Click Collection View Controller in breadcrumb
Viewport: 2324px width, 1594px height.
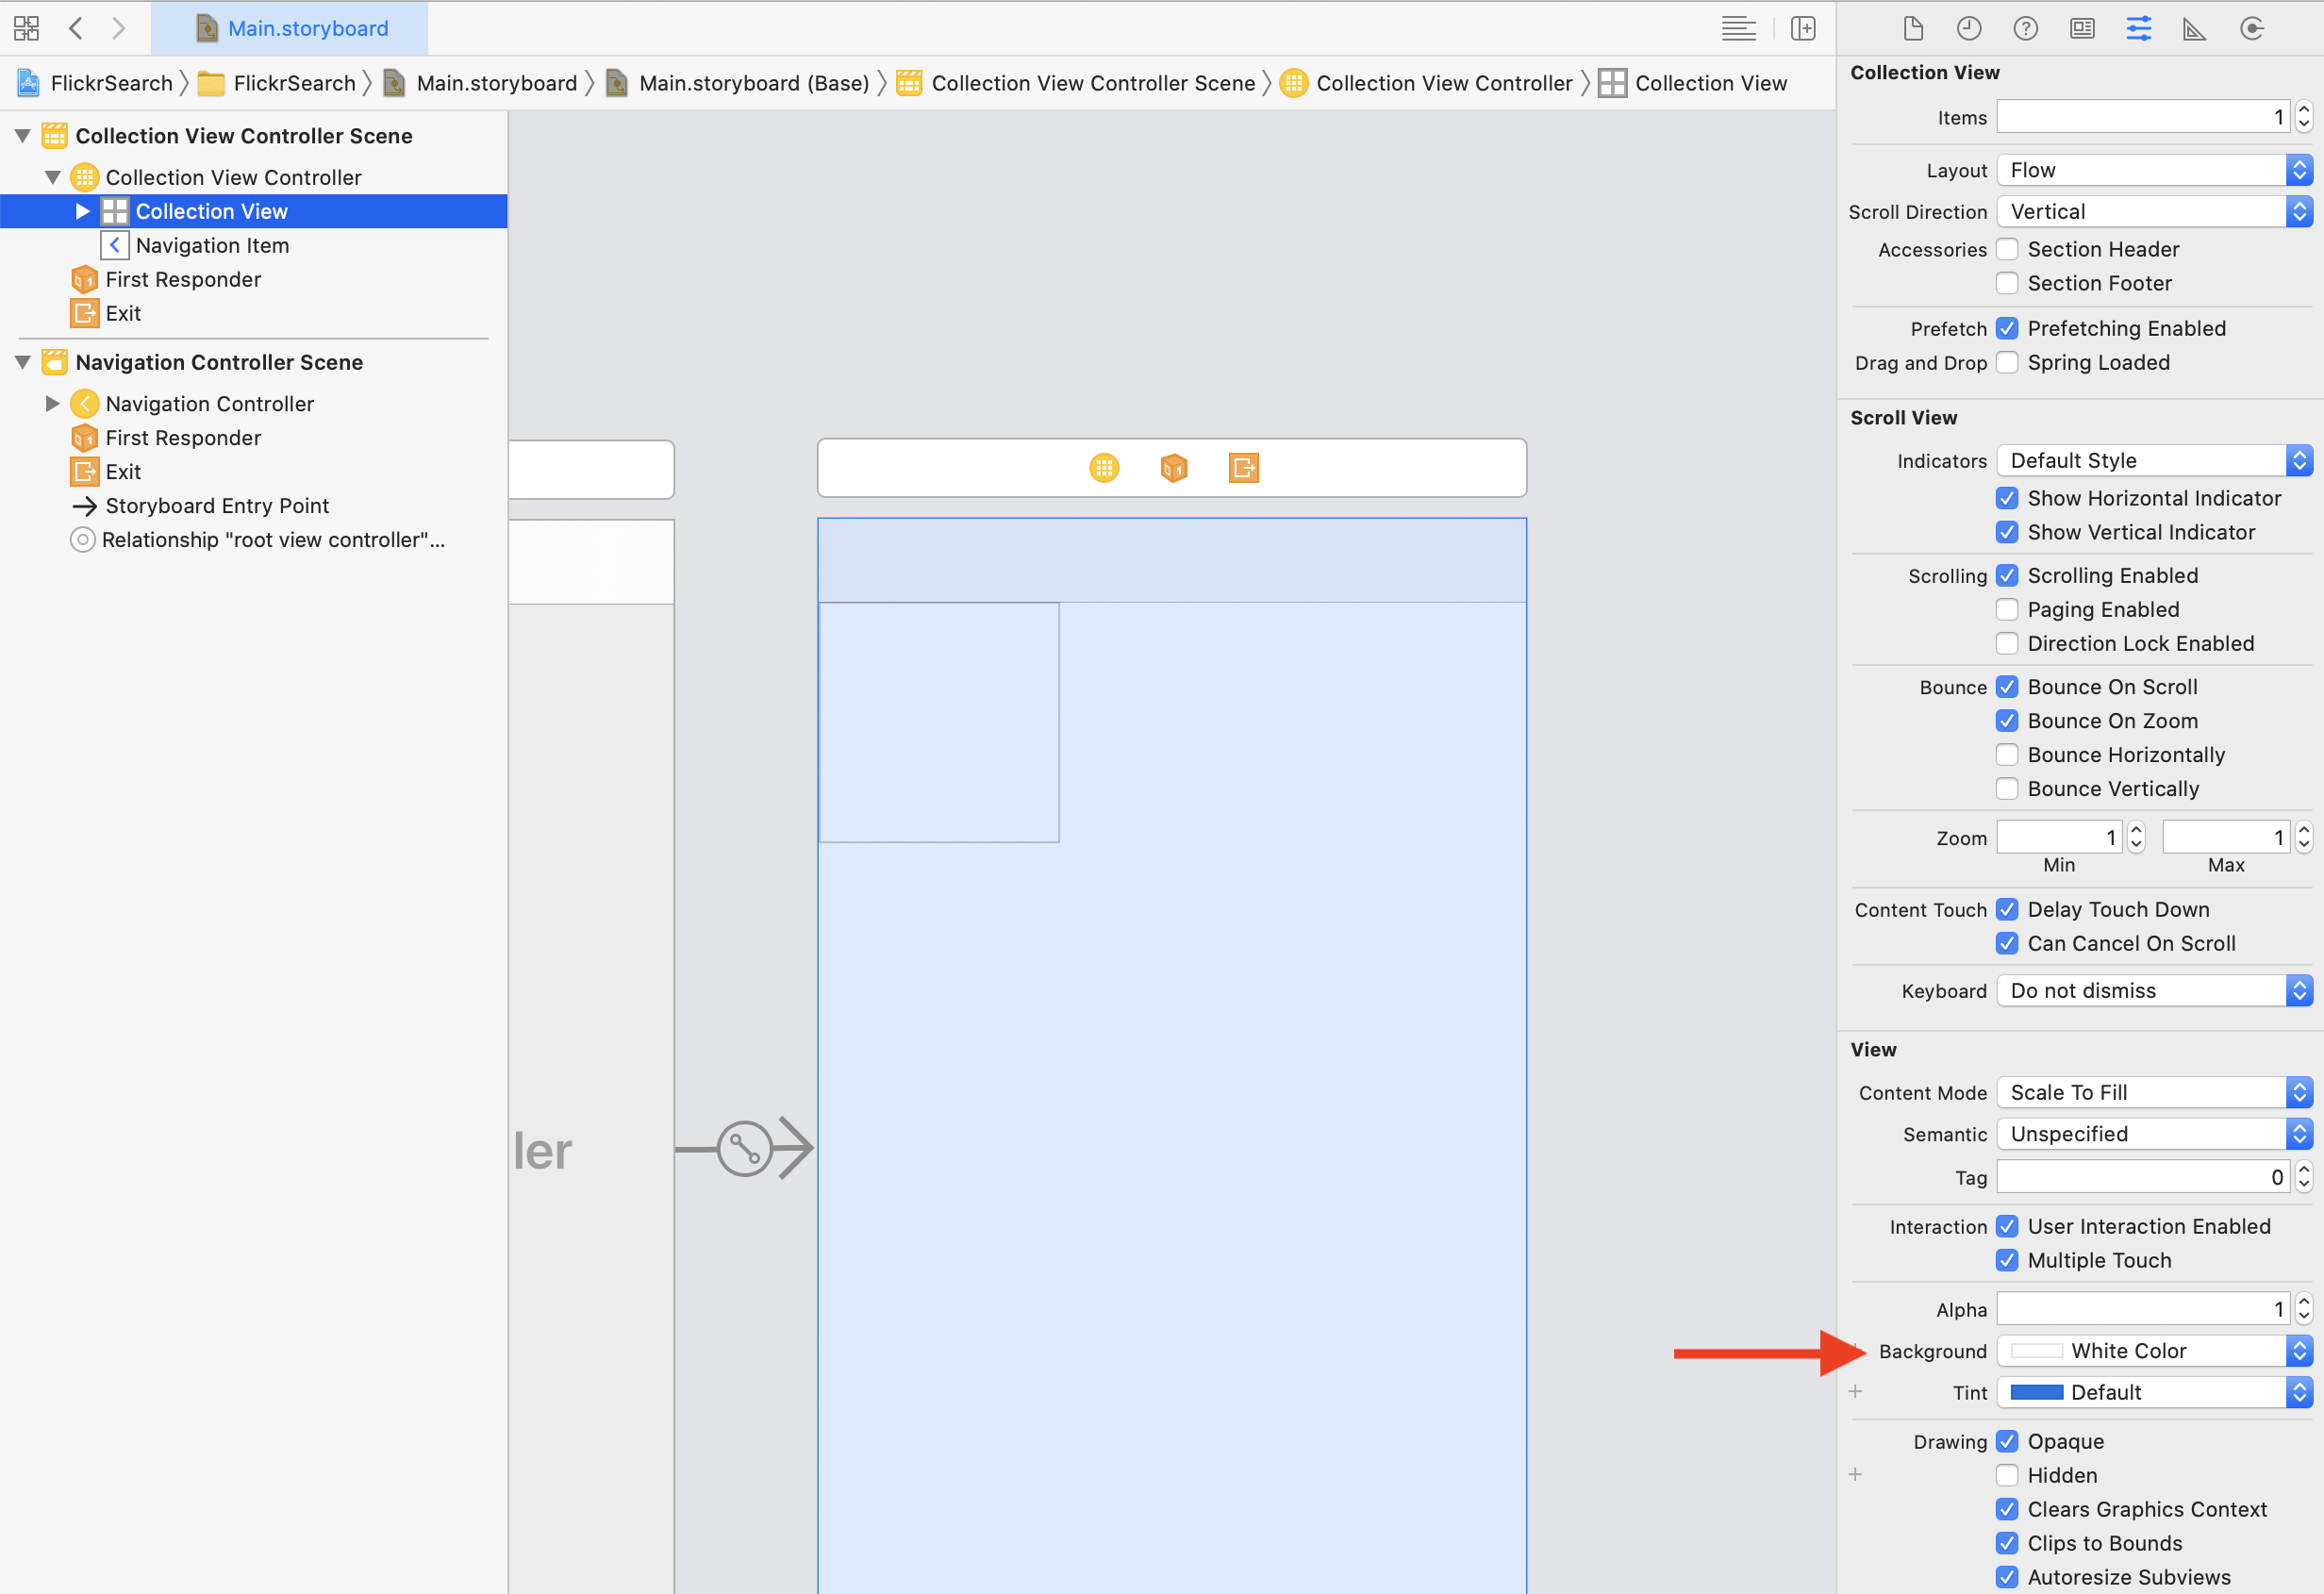(1443, 83)
